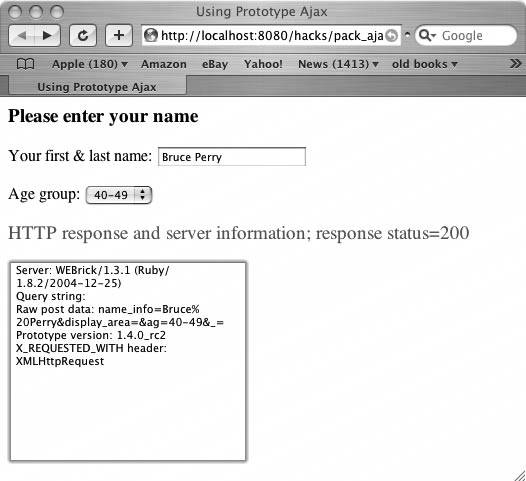Show more bookmarks with the double chevron

pos(515,63)
